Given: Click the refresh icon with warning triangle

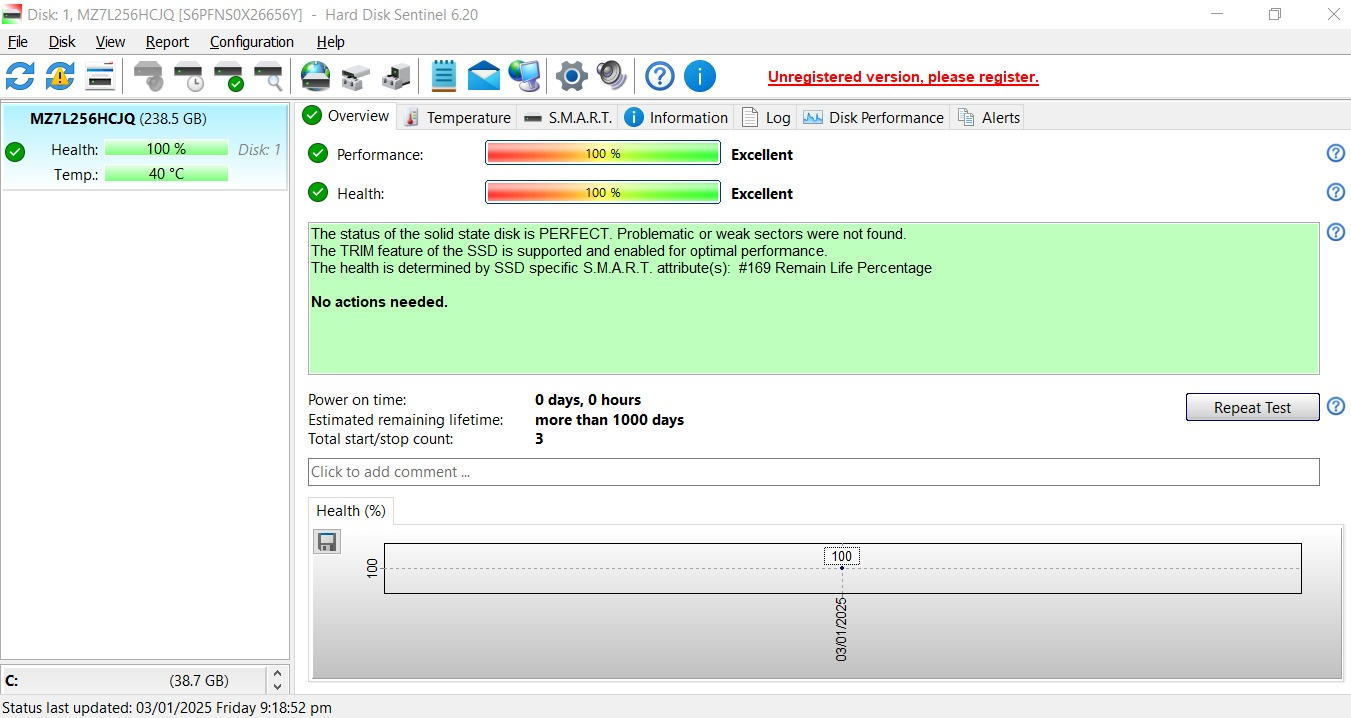Looking at the screenshot, I should (x=60, y=76).
